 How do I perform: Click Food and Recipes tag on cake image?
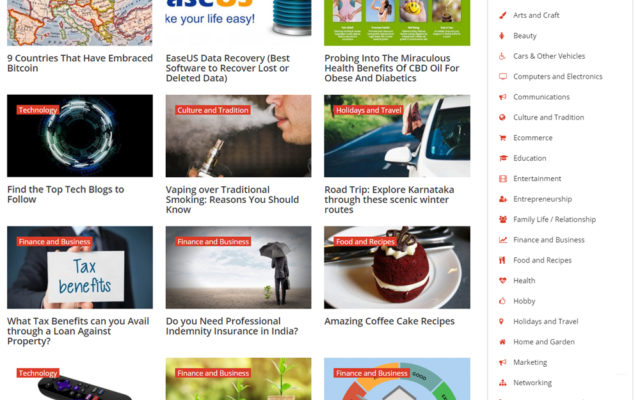[365, 242]
